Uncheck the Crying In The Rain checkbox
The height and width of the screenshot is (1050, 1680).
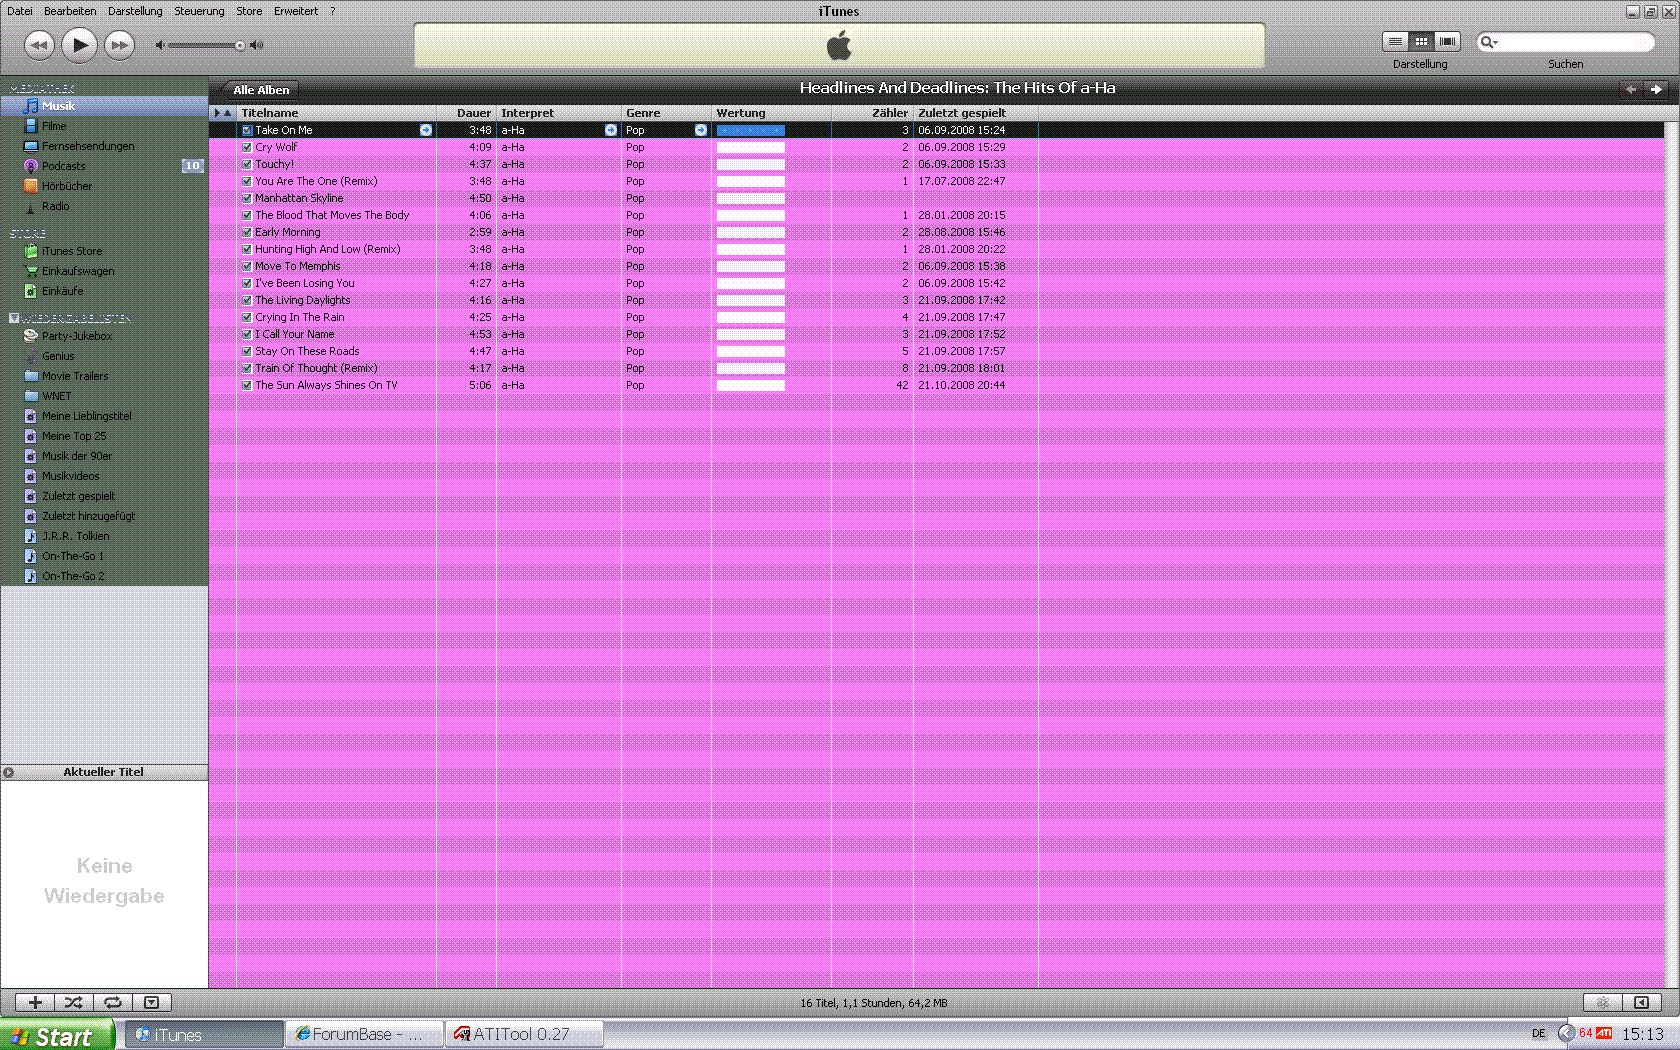pyautogui.click(x=247, y=317)
